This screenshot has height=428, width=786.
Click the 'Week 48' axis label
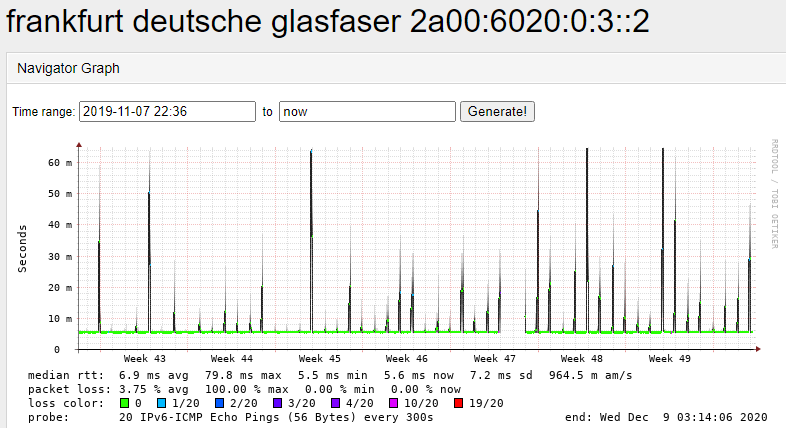[581, 359]
